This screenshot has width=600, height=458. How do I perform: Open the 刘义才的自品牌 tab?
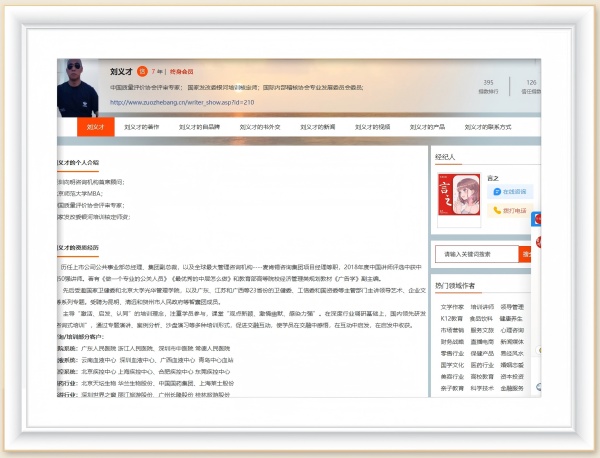coord(200,128)
